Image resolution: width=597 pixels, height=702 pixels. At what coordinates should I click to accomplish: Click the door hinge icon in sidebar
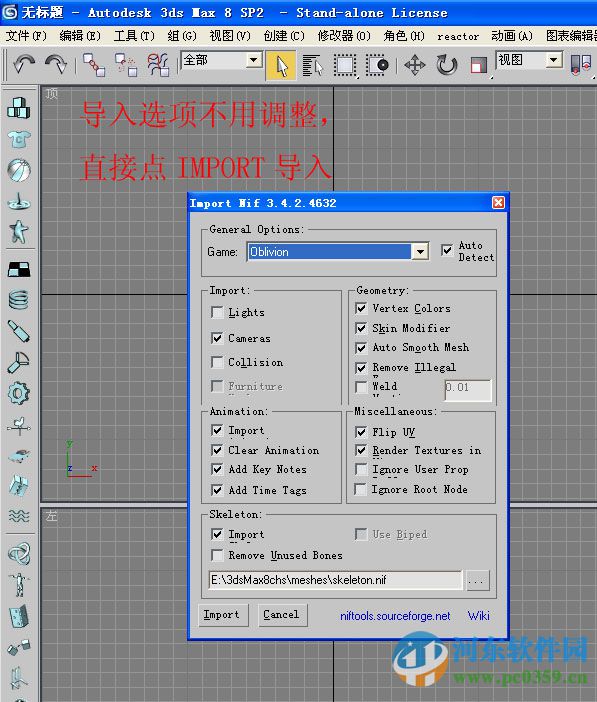pos(19,616)
